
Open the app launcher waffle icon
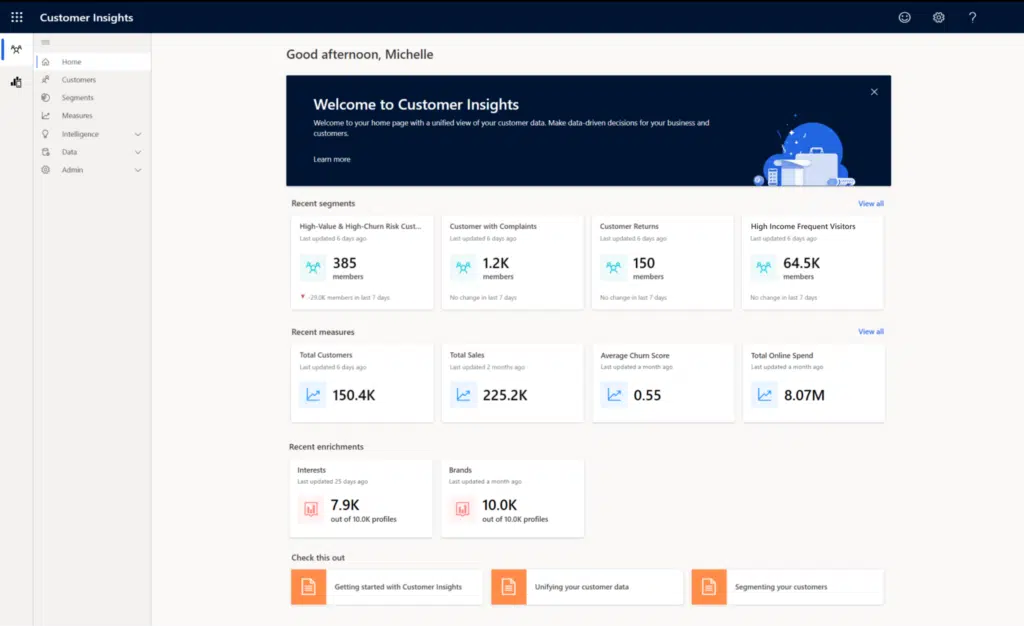tap(16, 17)
